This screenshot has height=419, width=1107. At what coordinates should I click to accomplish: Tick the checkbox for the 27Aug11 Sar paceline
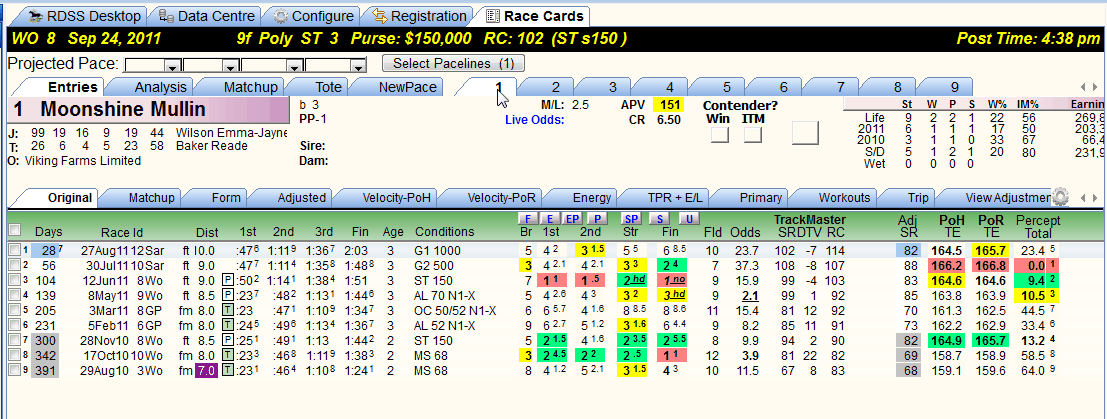click(x=14, y=249)
